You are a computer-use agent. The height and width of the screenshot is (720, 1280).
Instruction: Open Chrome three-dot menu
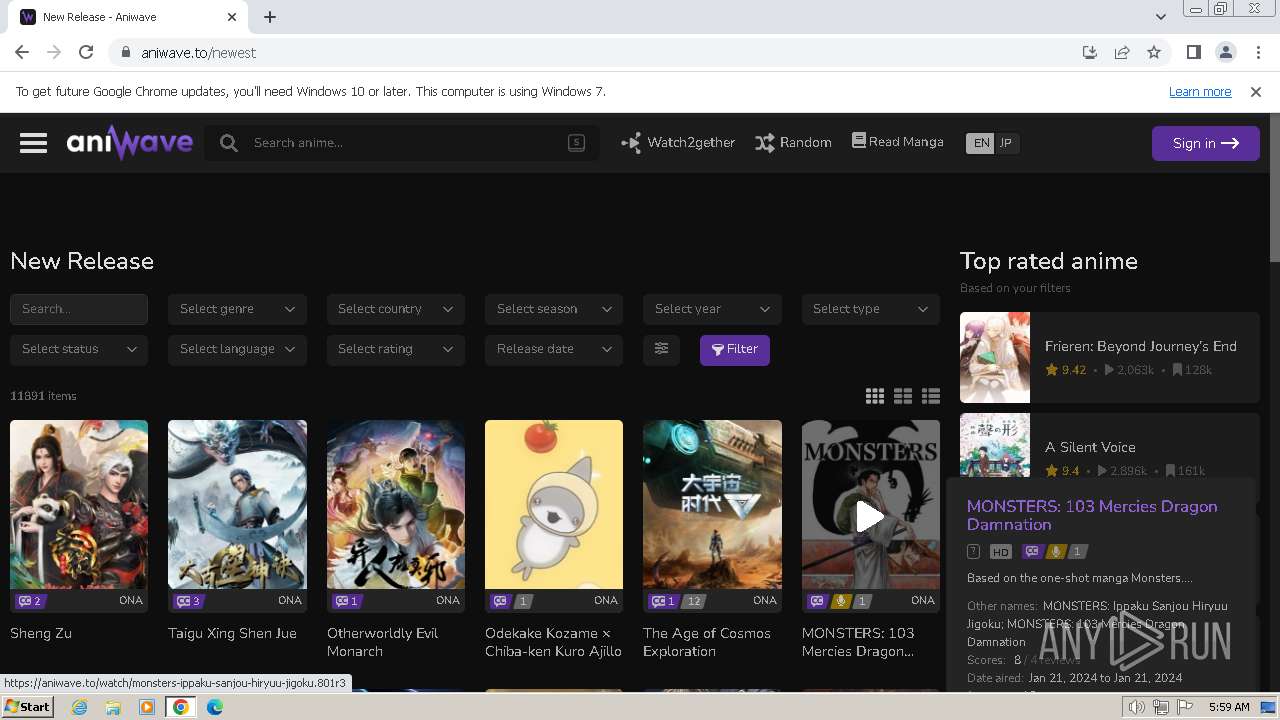tap(1257, 52)
